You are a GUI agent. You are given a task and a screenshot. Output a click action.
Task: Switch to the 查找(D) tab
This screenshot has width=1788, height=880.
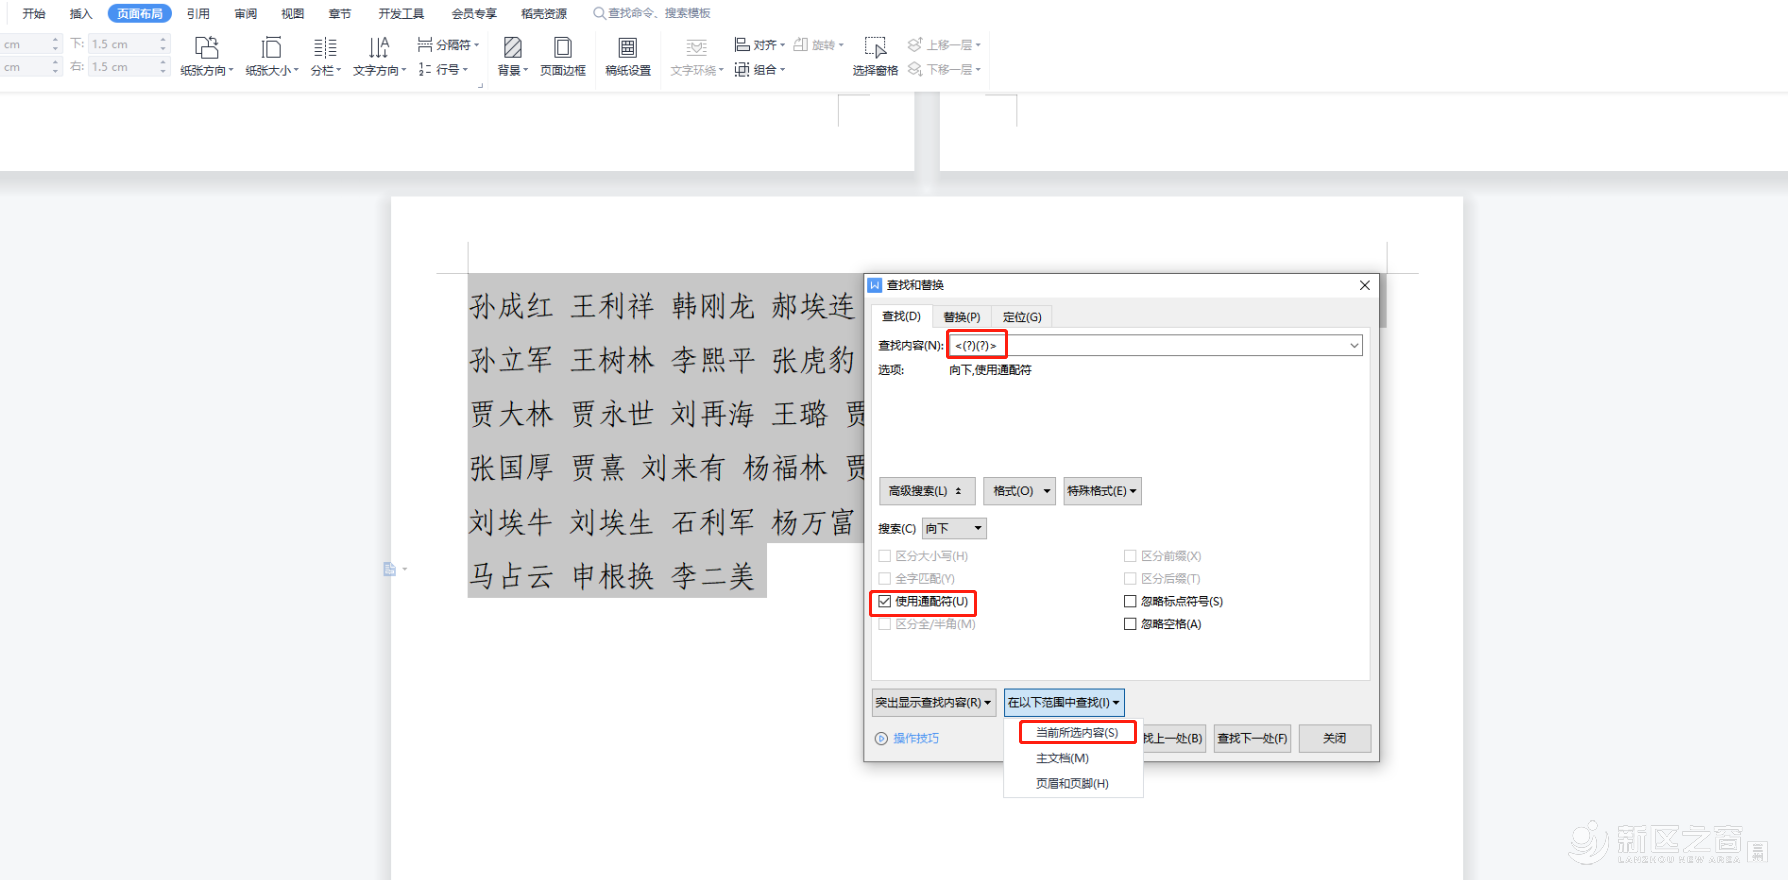click(901, 316)
